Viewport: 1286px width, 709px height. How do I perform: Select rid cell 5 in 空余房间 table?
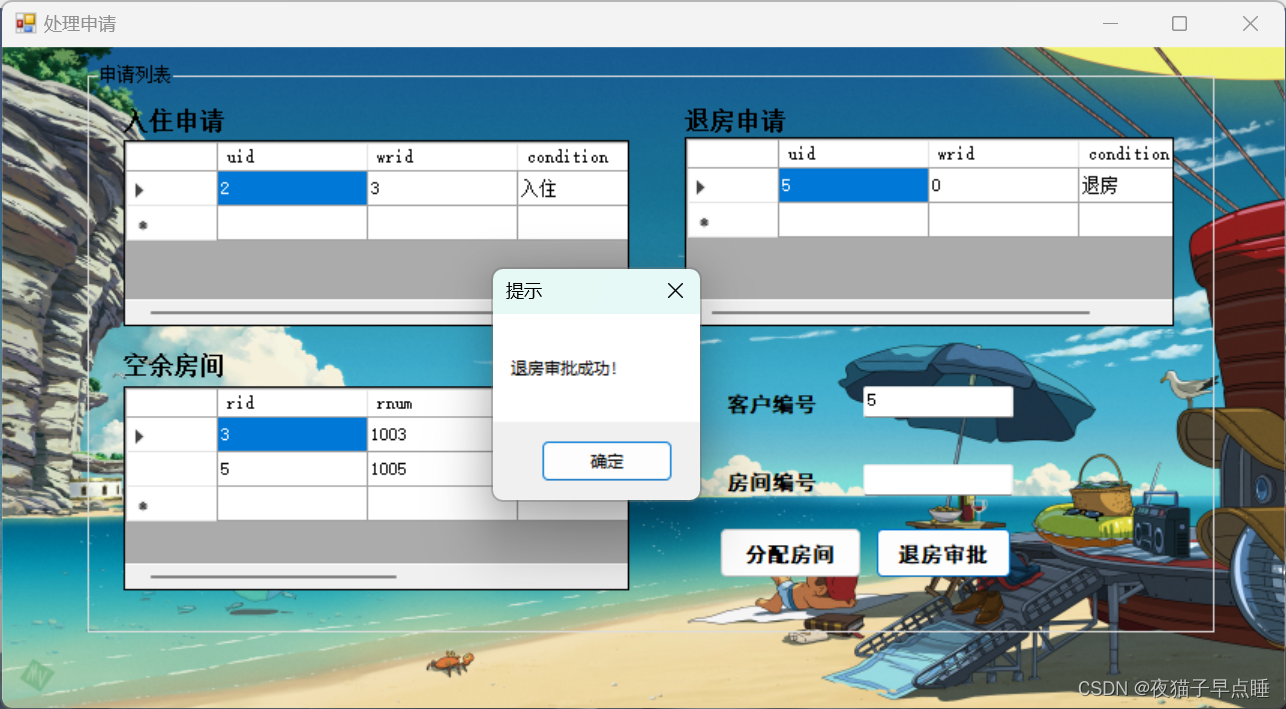292,468
